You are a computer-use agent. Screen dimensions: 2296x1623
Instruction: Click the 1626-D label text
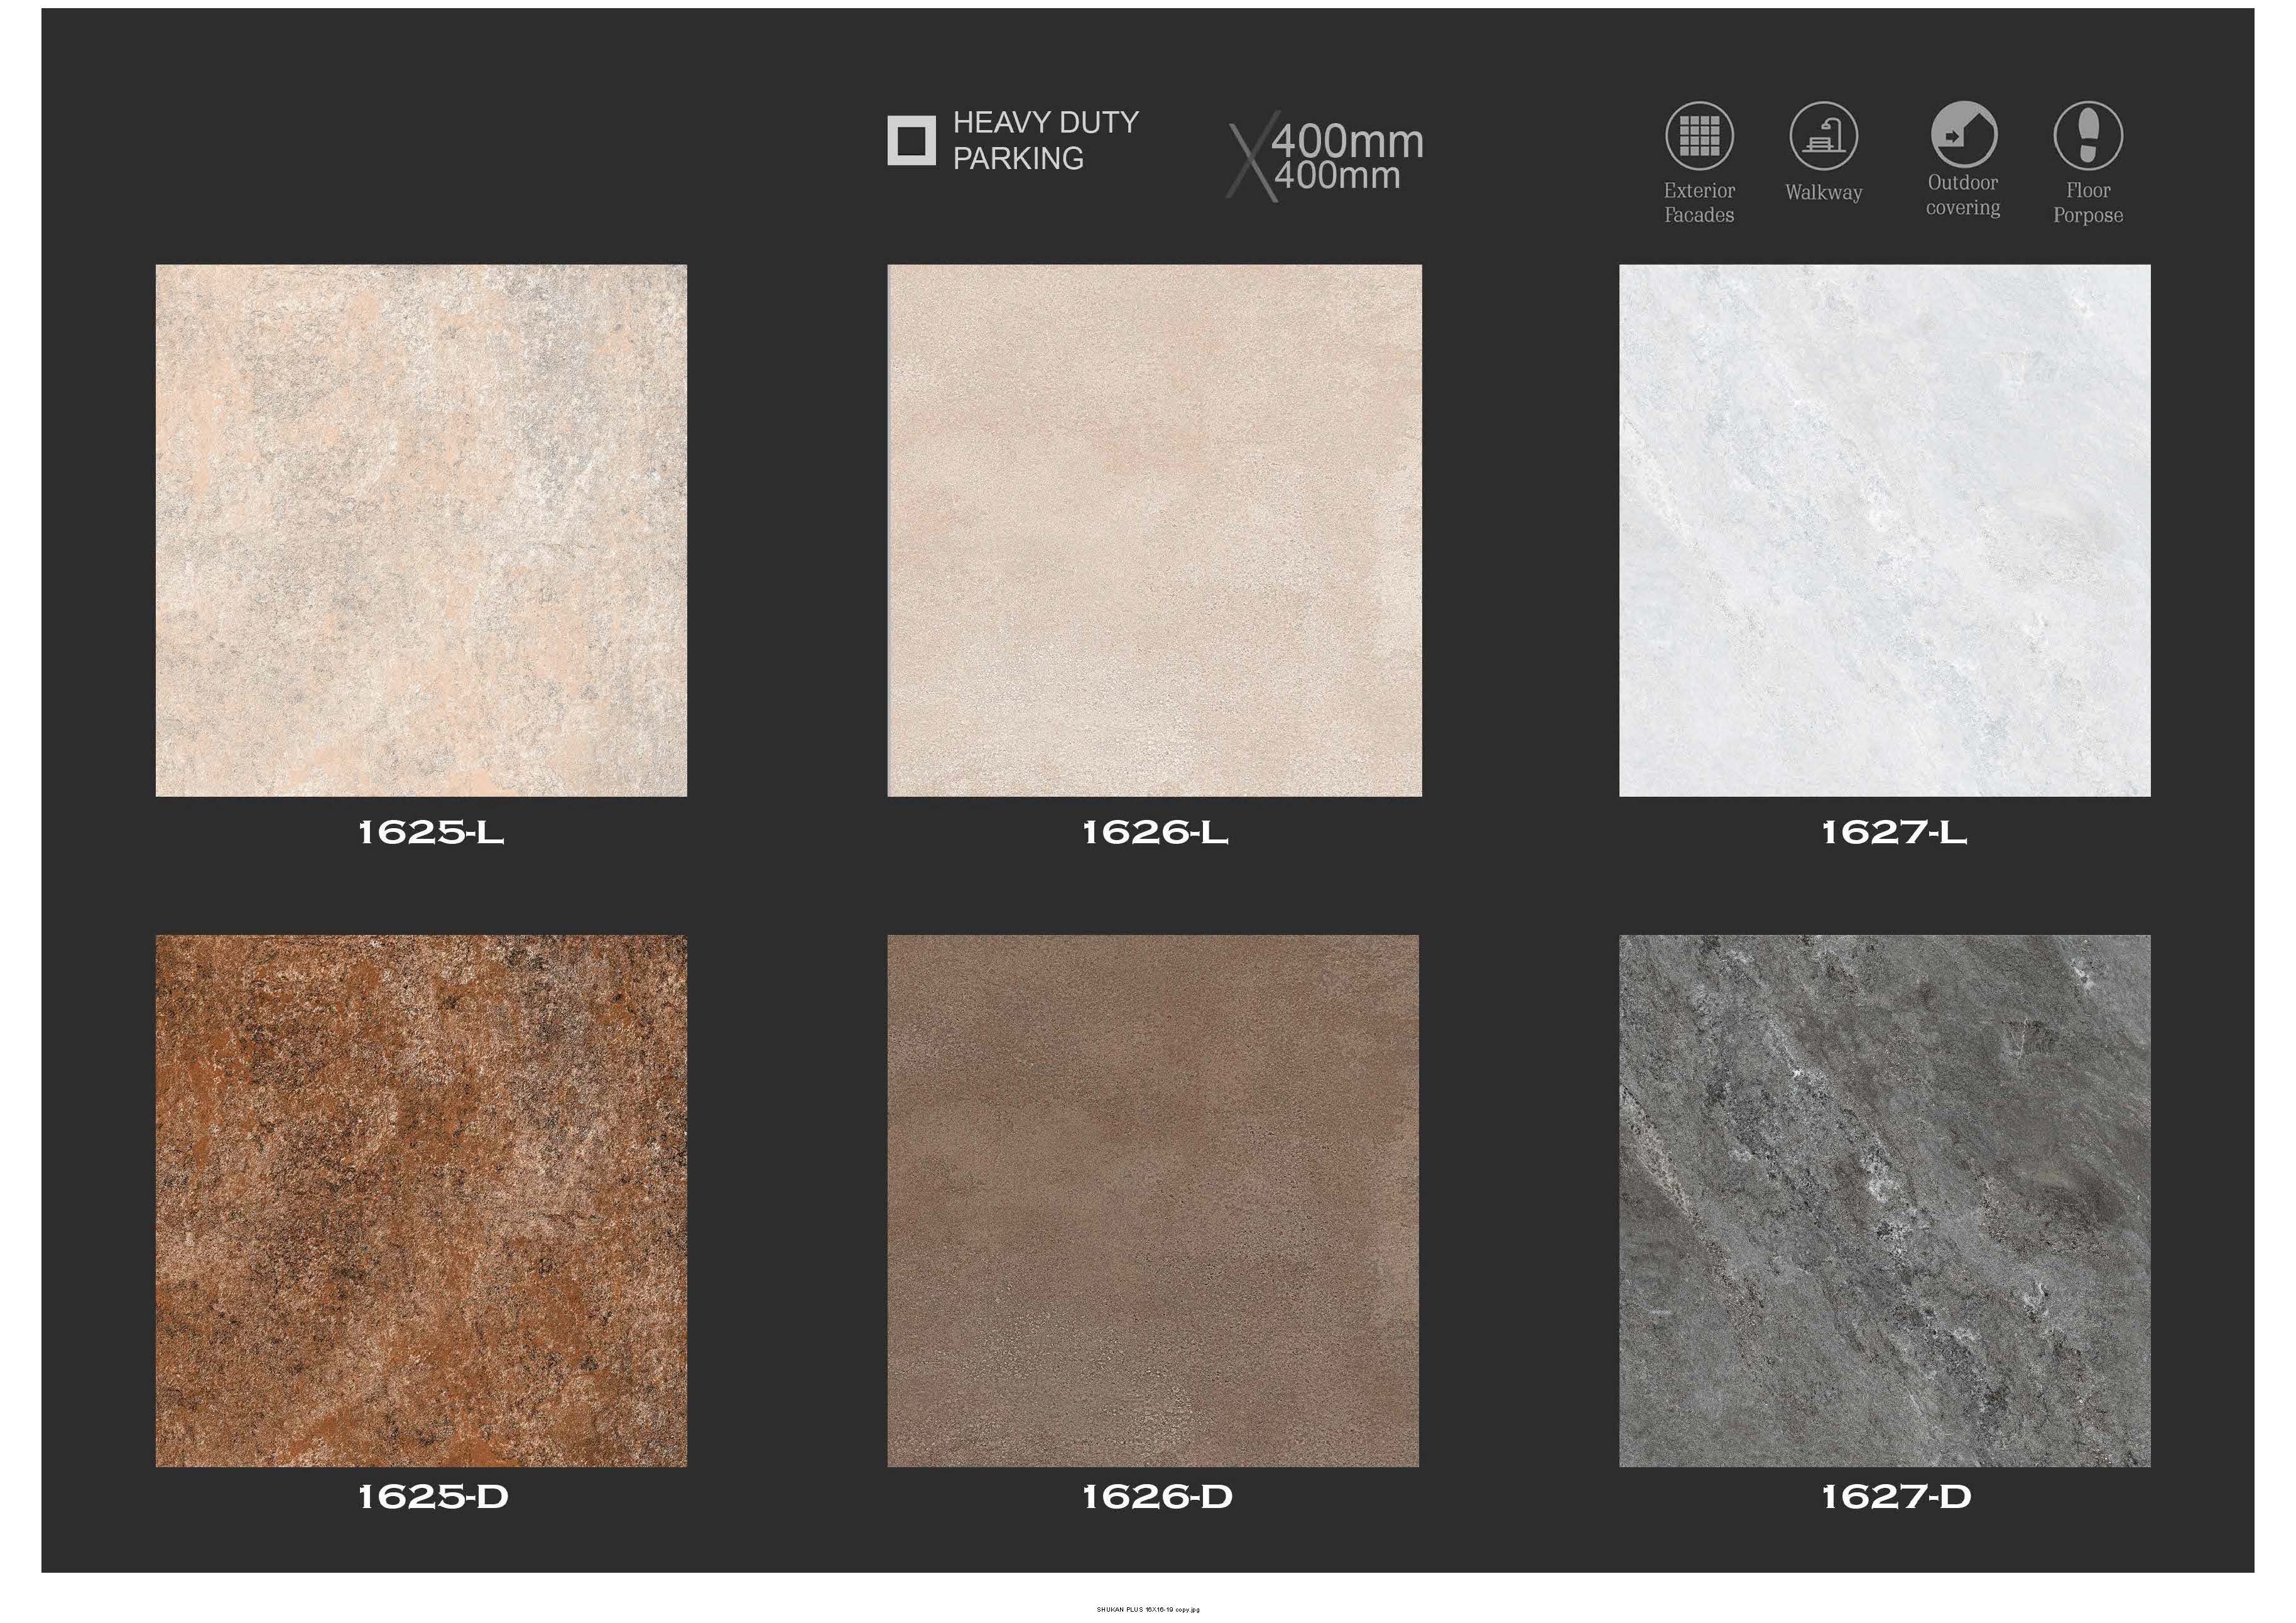point(1157,1497)
